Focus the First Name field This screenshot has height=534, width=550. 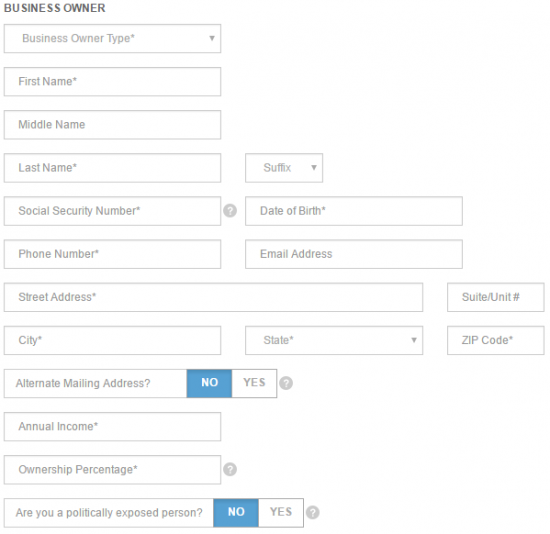coord(112,82)
